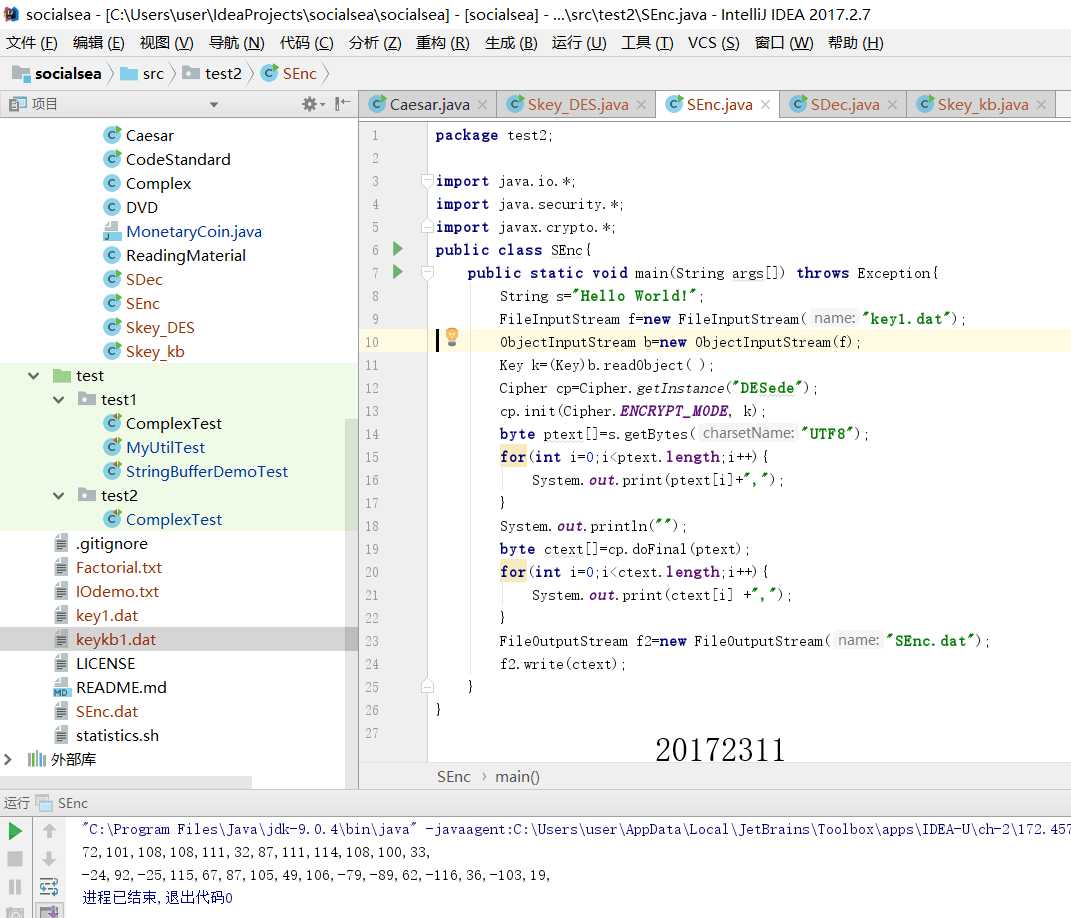Switch to the Skey_DES.java tab
This screenshot has width=1071, height=918.
pos(578,105)
